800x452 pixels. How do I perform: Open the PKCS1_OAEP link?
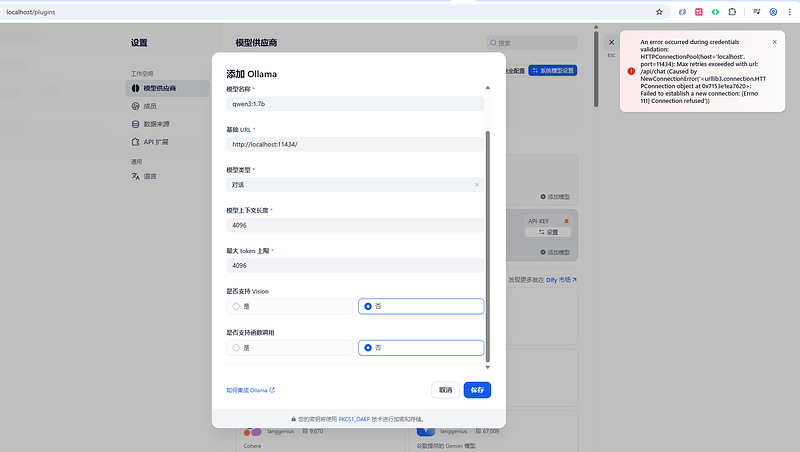coord(354,419)
